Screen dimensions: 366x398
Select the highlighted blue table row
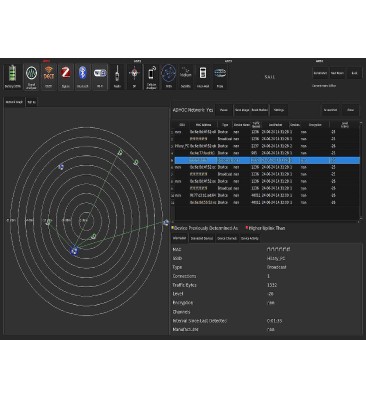tap(267, 160)
